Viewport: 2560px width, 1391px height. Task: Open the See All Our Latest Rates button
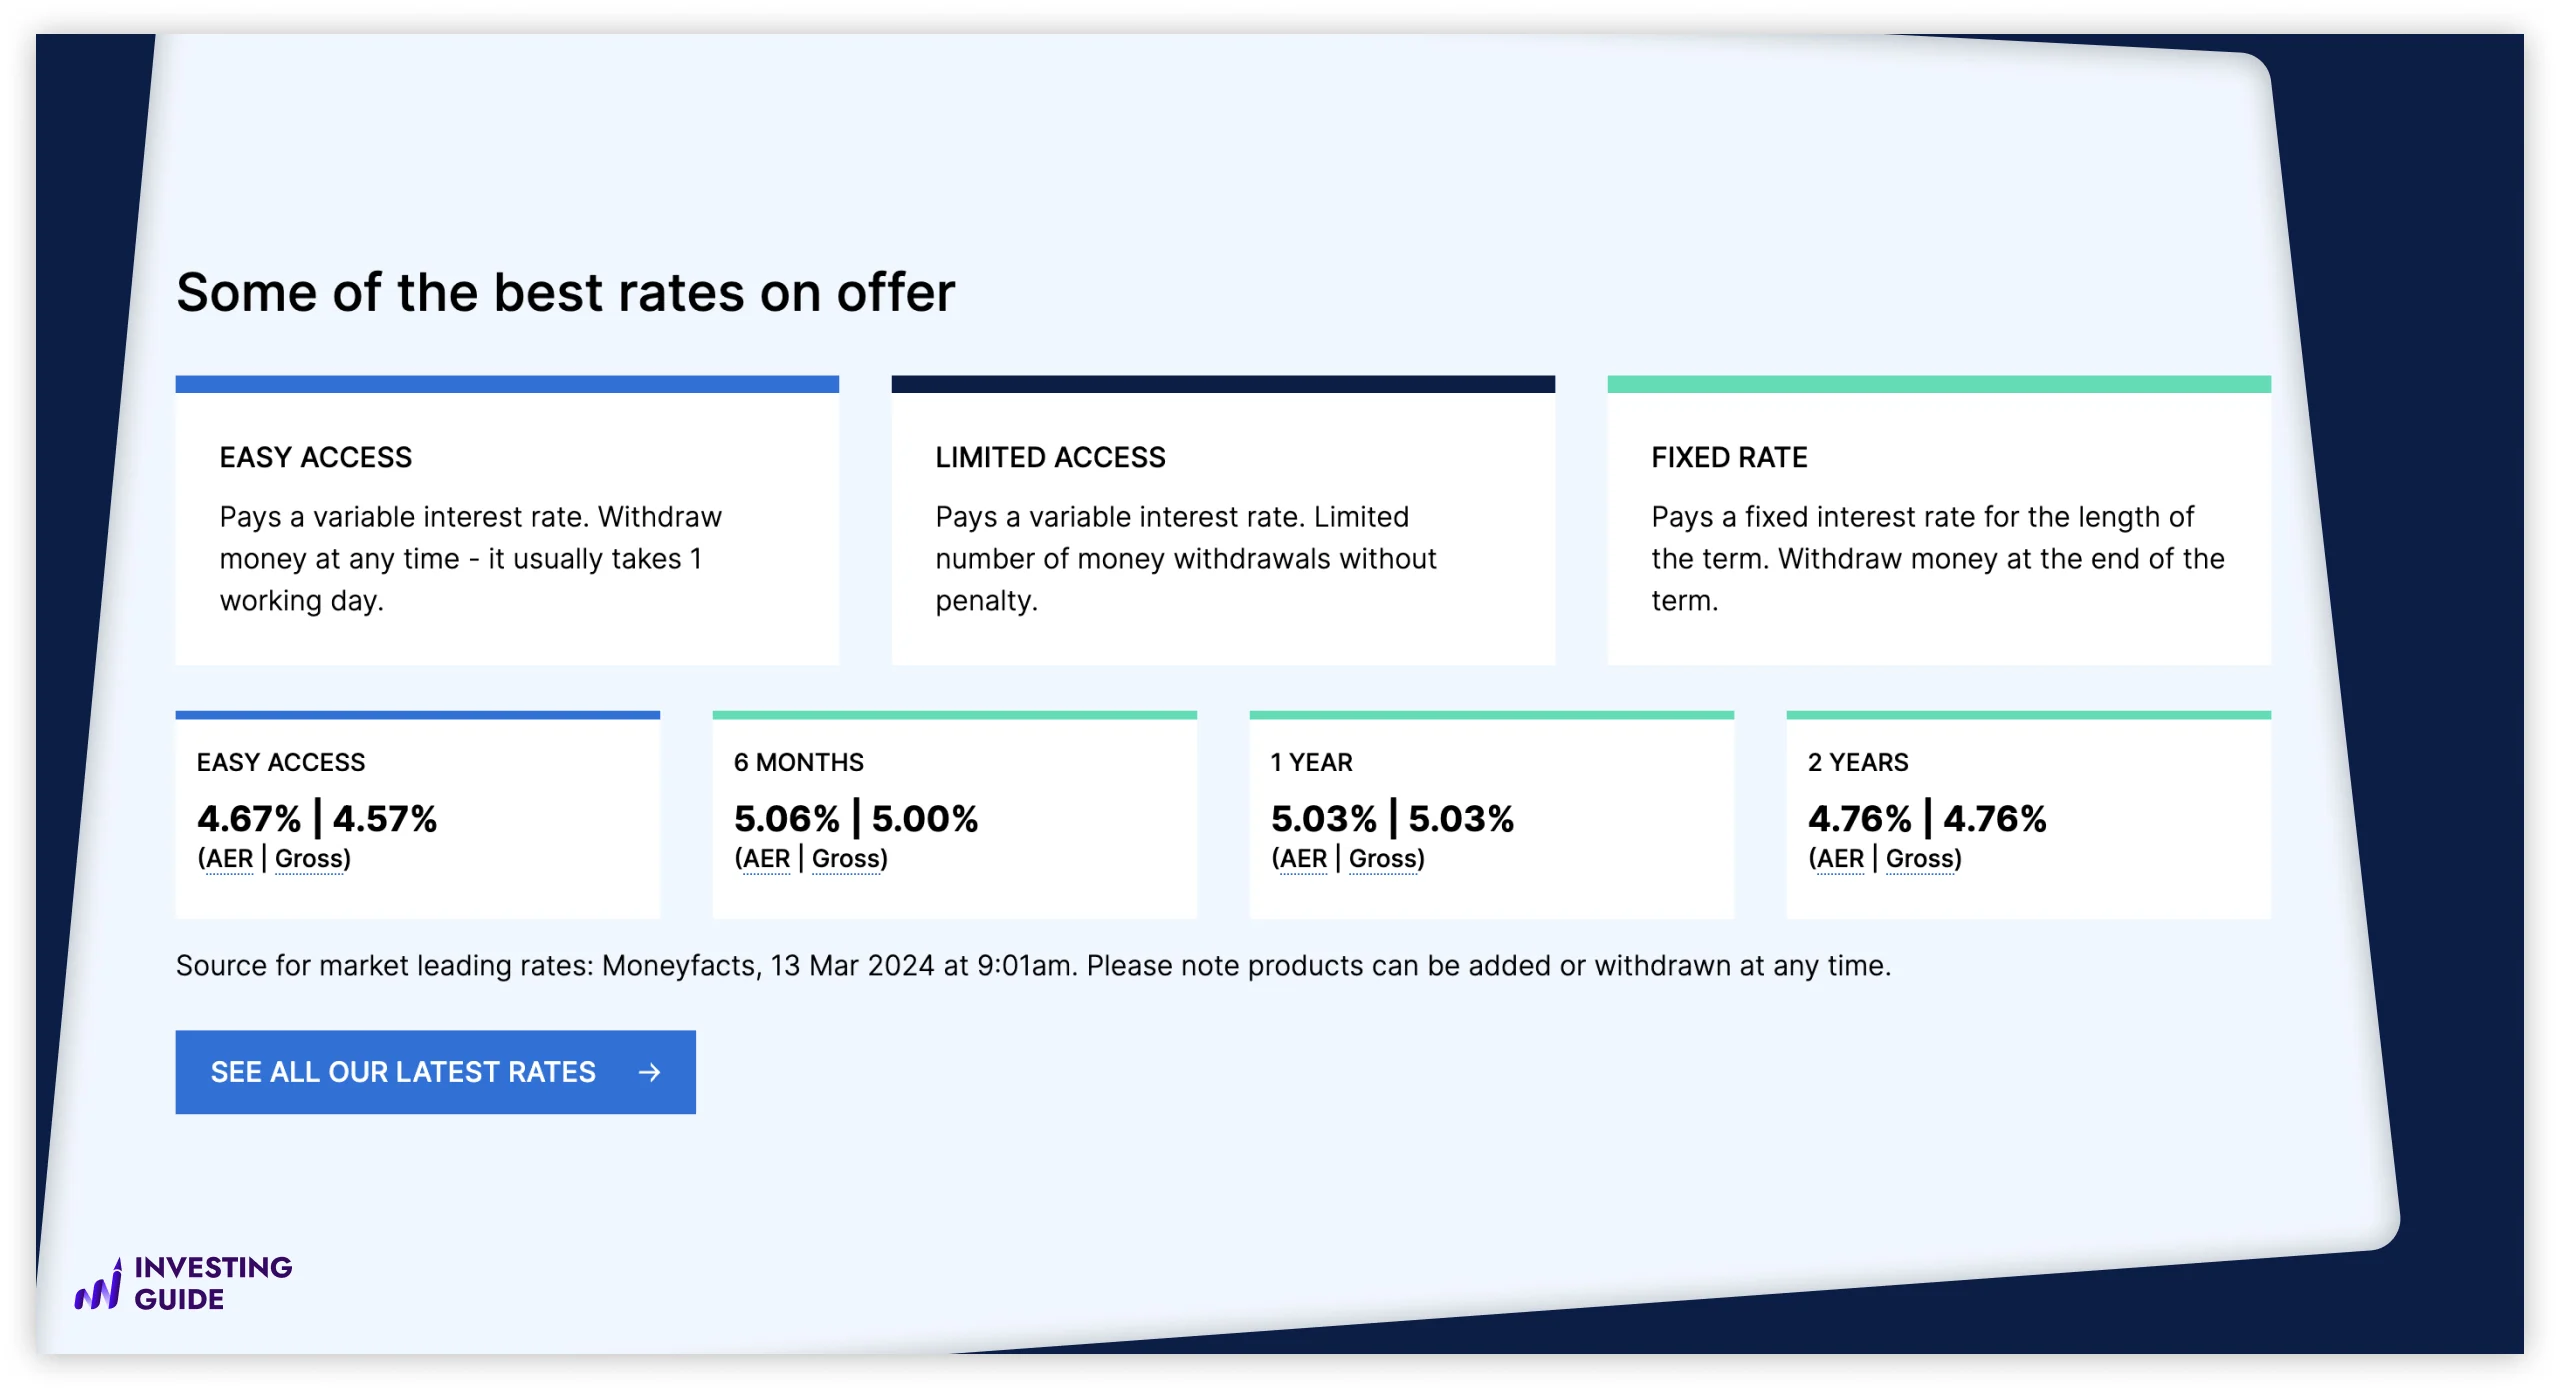(x=435, y=1072)
